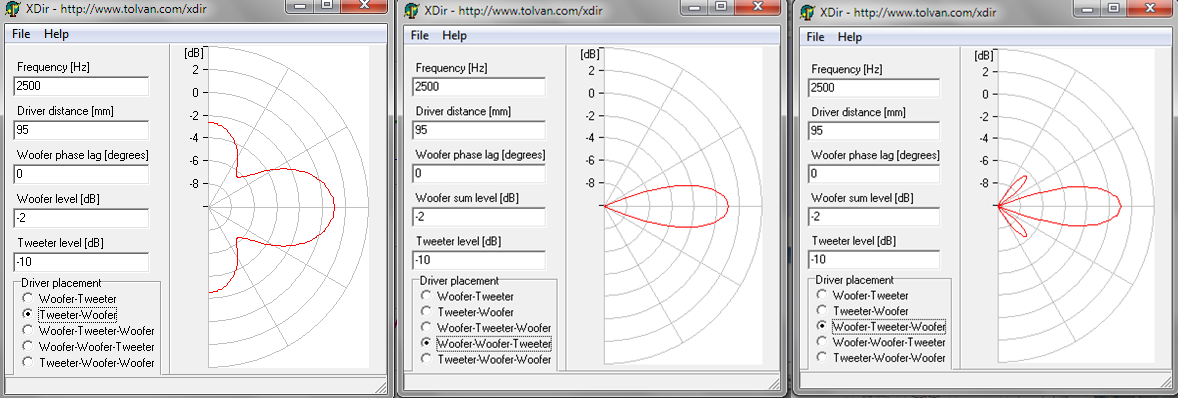Image resolution: width=1178 pixels, height=398 pixels.
Task: Open the File menu in the left XDir window
Action: pyautogui.click(x=21, y=34)
